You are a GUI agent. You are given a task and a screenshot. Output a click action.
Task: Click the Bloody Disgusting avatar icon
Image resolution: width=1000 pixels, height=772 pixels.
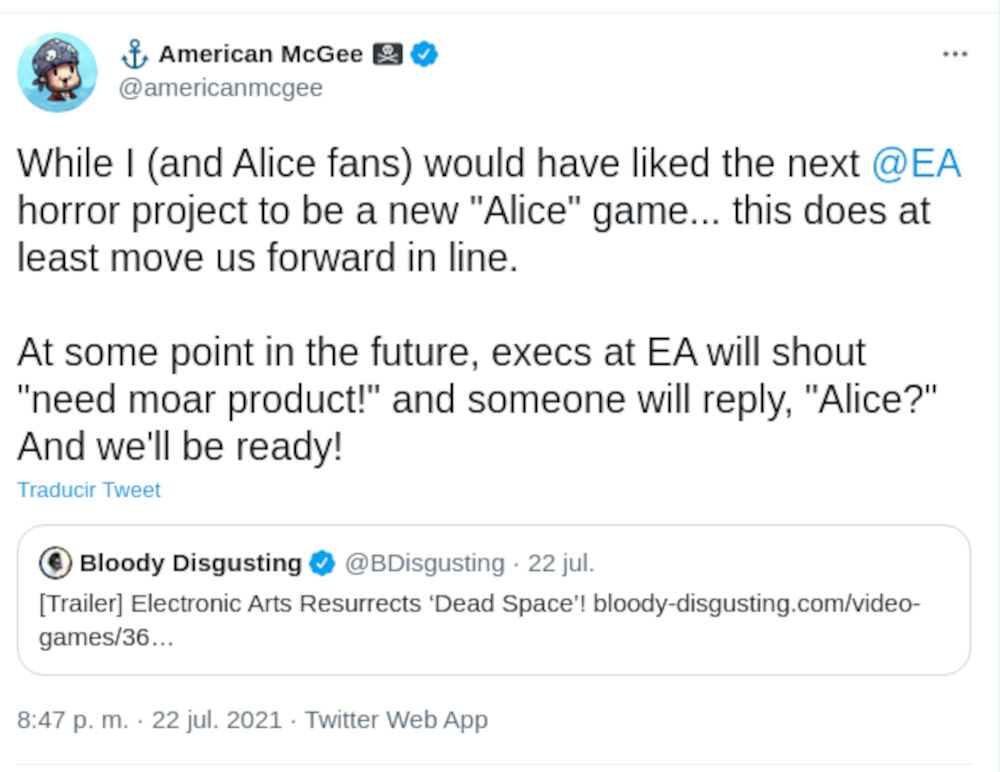point(56,564)
